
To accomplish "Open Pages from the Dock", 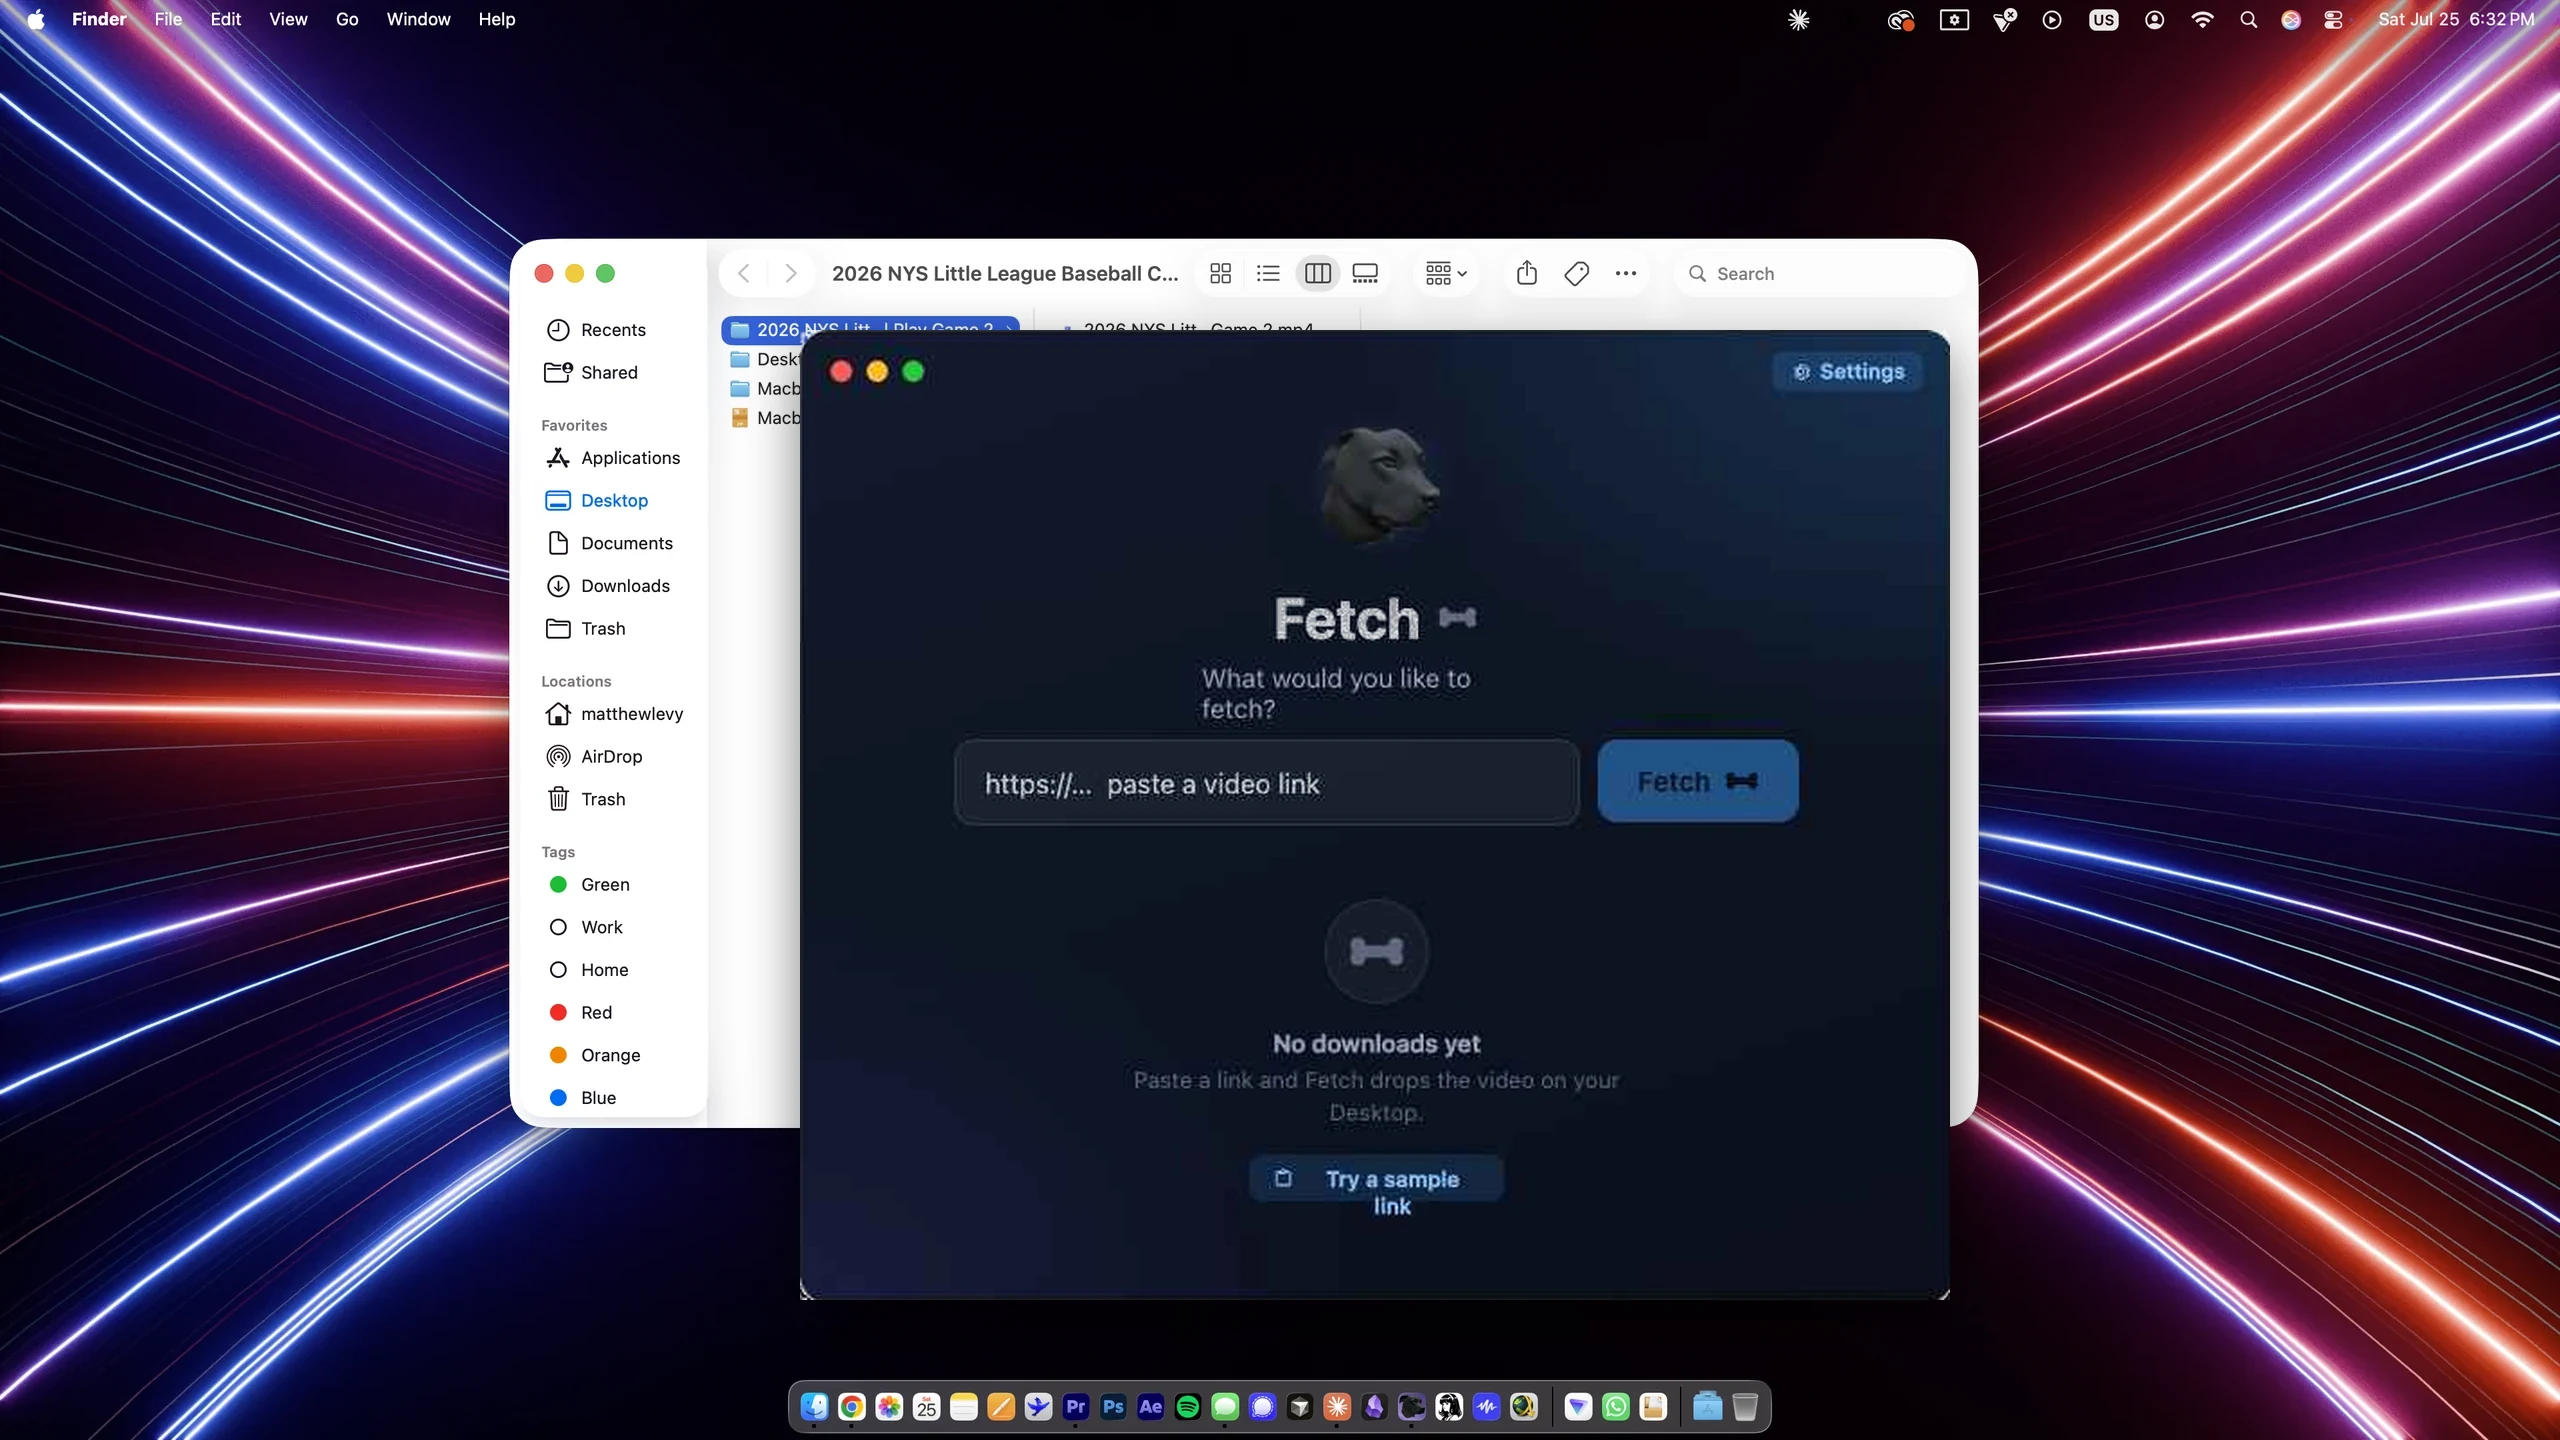I will pyautogui.click(x=1001, y=1407).
